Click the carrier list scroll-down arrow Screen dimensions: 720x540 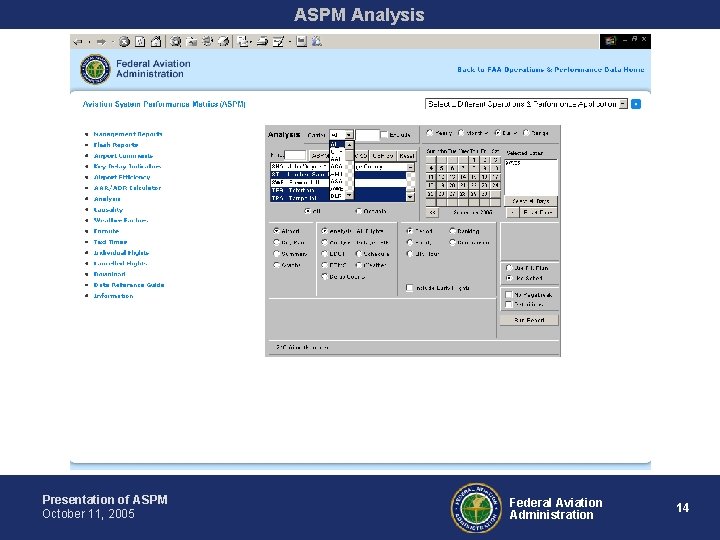[349, 195]
